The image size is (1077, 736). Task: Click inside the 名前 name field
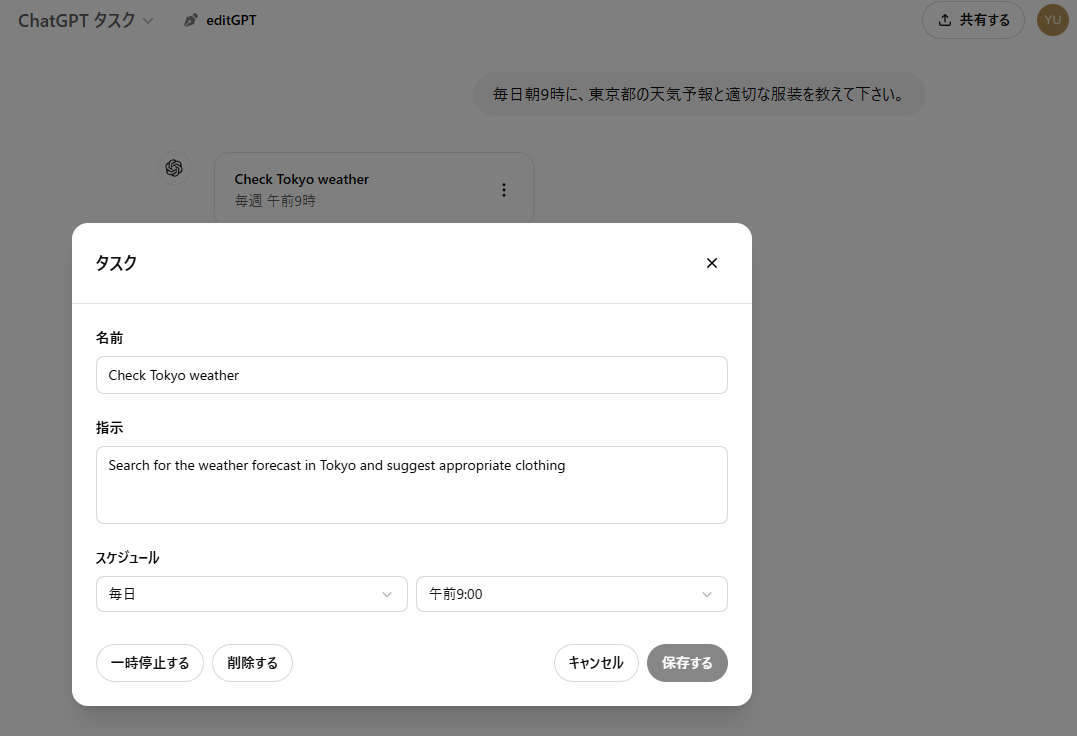(411, 374)
